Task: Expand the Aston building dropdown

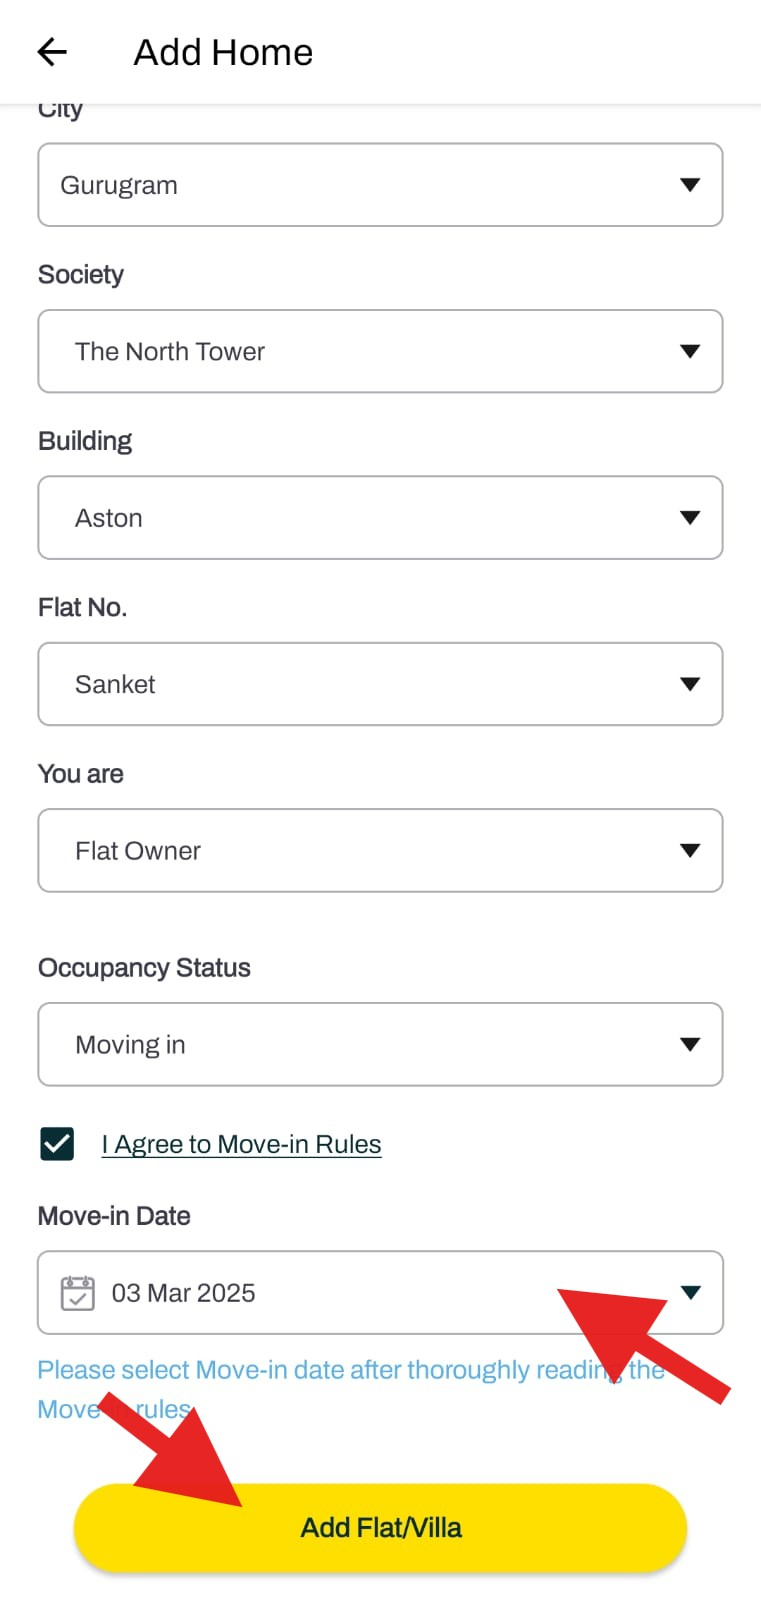Action: pyautogui.click(x=380, y=518)
